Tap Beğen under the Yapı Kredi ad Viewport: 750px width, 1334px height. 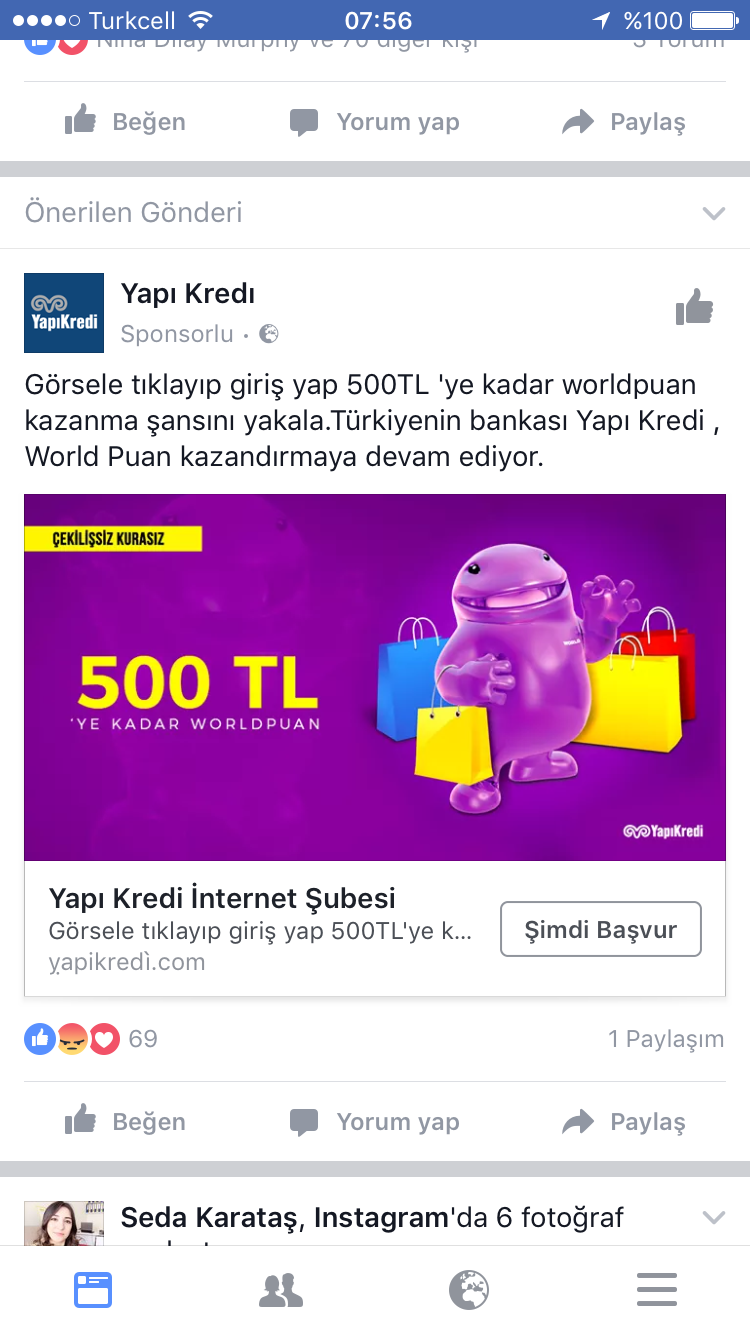[x=125, y=1122]
